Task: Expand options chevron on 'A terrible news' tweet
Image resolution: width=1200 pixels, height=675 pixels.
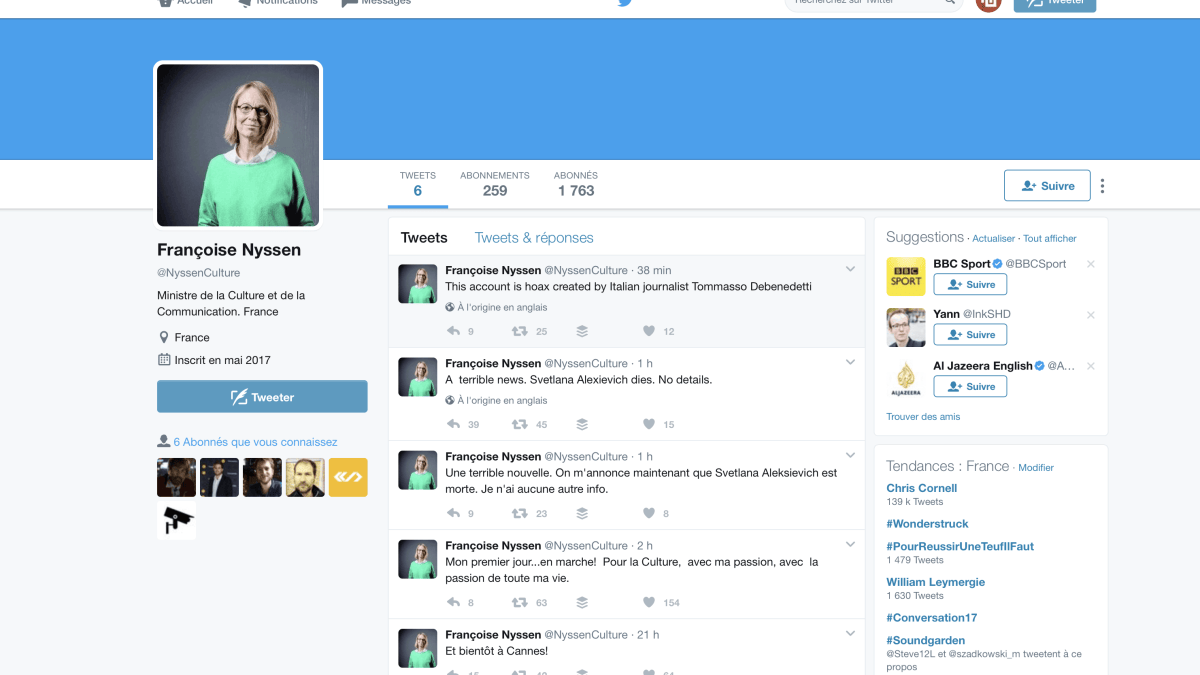Action: pyautogui.click(x=850, y=362)
